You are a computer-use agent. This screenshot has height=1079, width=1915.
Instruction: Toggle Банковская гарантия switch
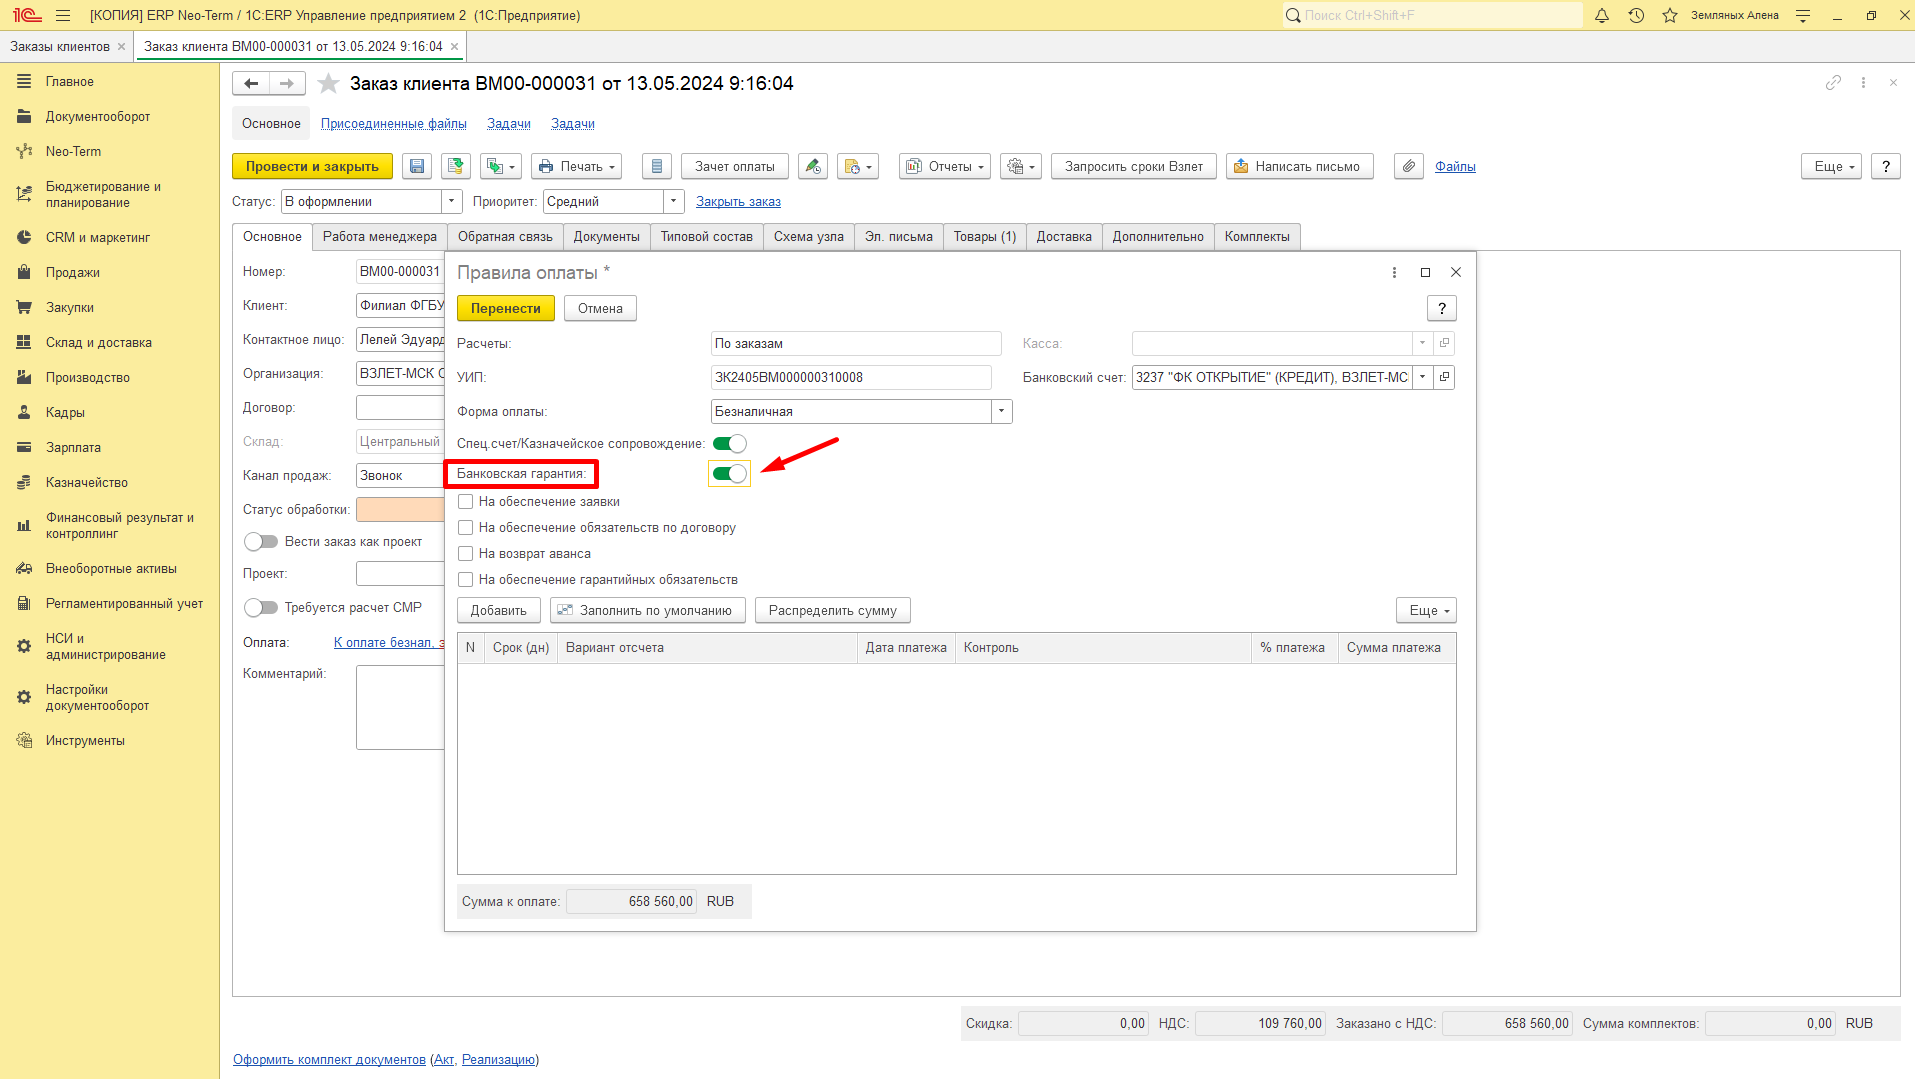(x=729, y=474)
